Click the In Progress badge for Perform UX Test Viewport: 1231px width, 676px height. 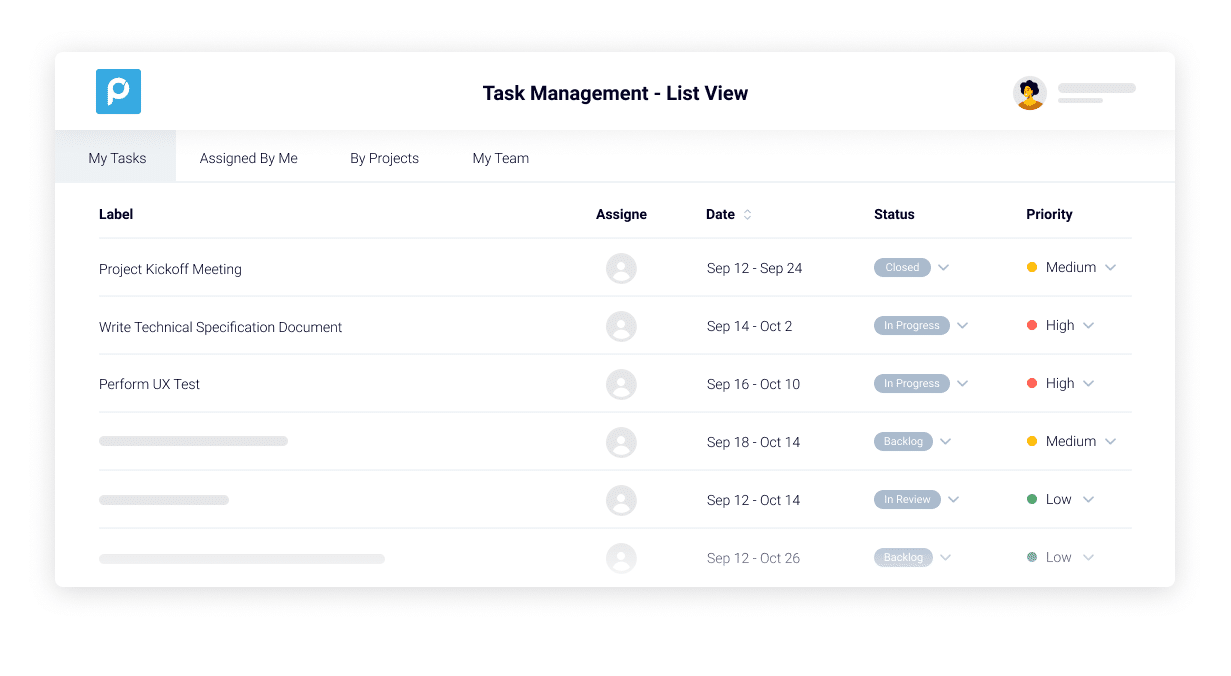click(x=911, y=384)
